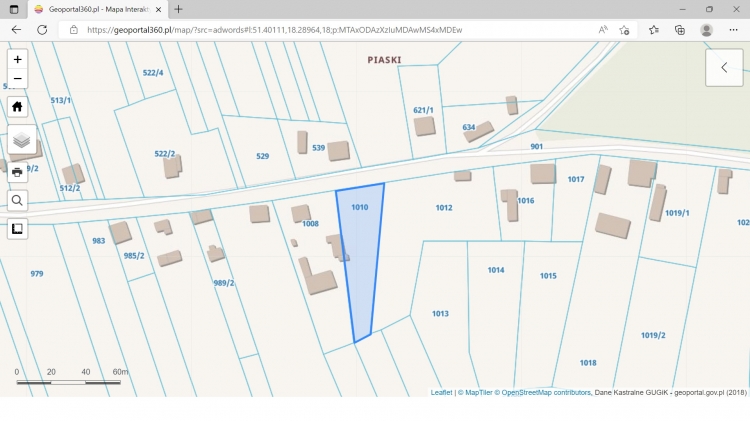The width and height of the screenshot is (750, 421).
Task: Click the highlighted parcel 1010
Action: click(360, 250)
